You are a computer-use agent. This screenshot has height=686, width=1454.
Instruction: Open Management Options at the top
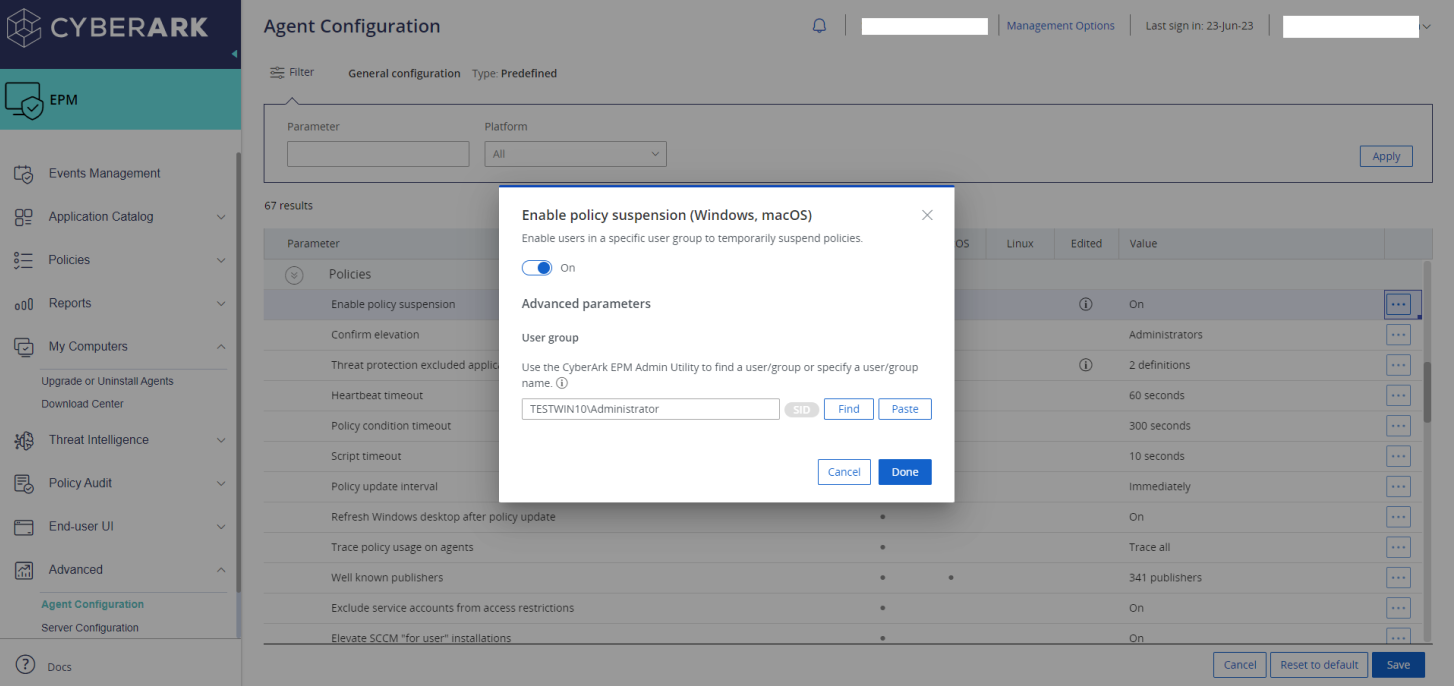tap(1060, 25)
